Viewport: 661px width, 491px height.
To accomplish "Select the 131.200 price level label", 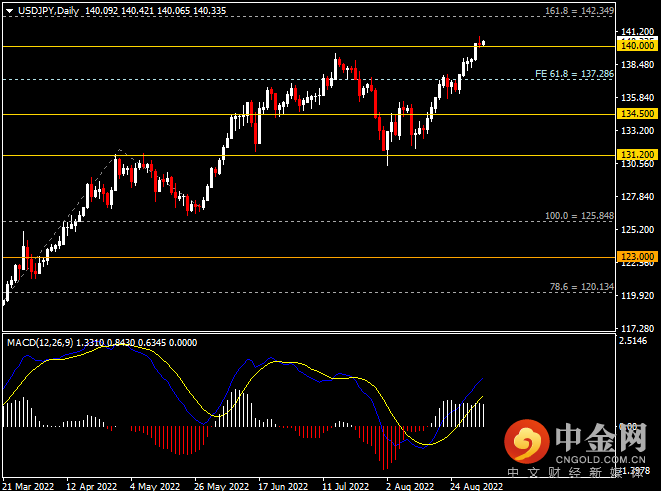I will (637, 155).
